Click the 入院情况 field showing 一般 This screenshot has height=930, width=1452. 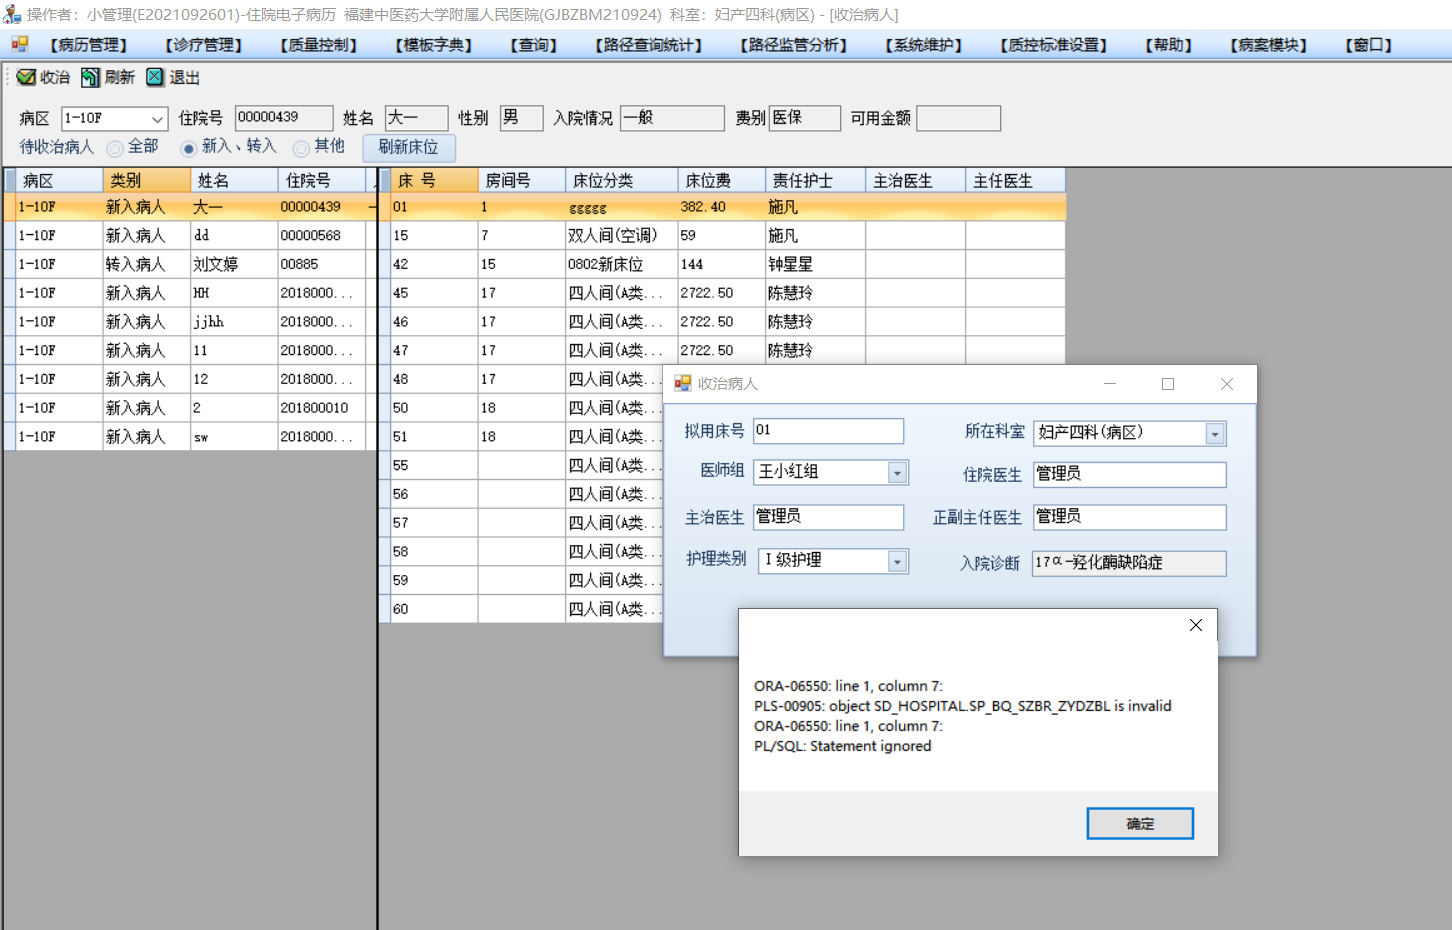pyautogui.click(x=672, y=118)
